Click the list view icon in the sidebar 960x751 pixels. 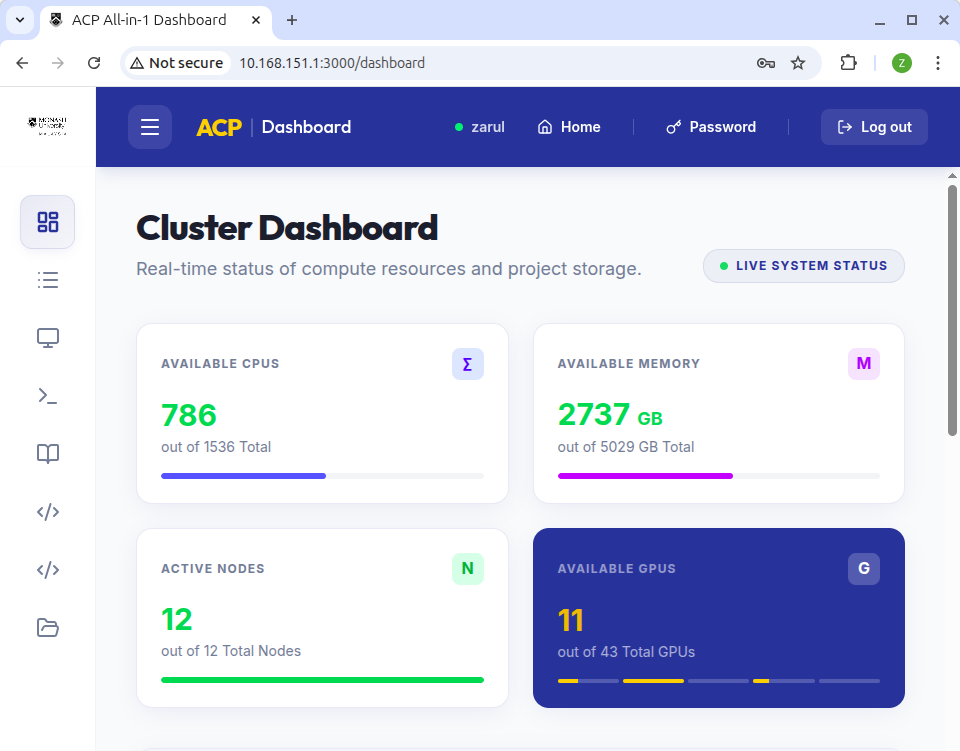tap(48, 280)
